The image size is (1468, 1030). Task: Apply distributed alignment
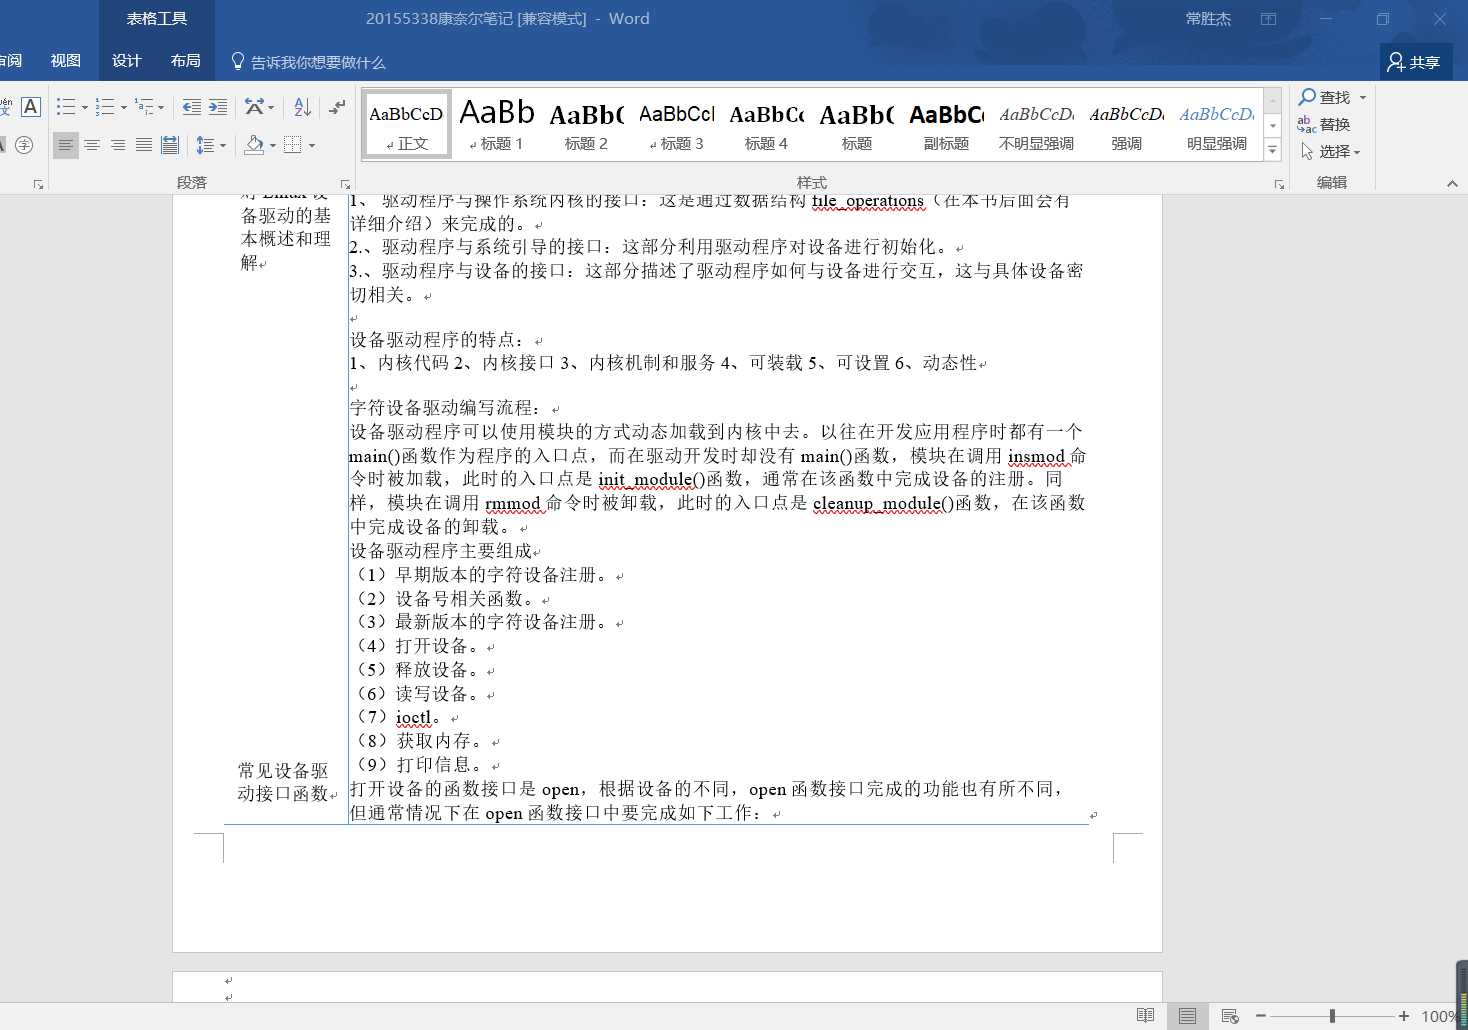point(170,145)
